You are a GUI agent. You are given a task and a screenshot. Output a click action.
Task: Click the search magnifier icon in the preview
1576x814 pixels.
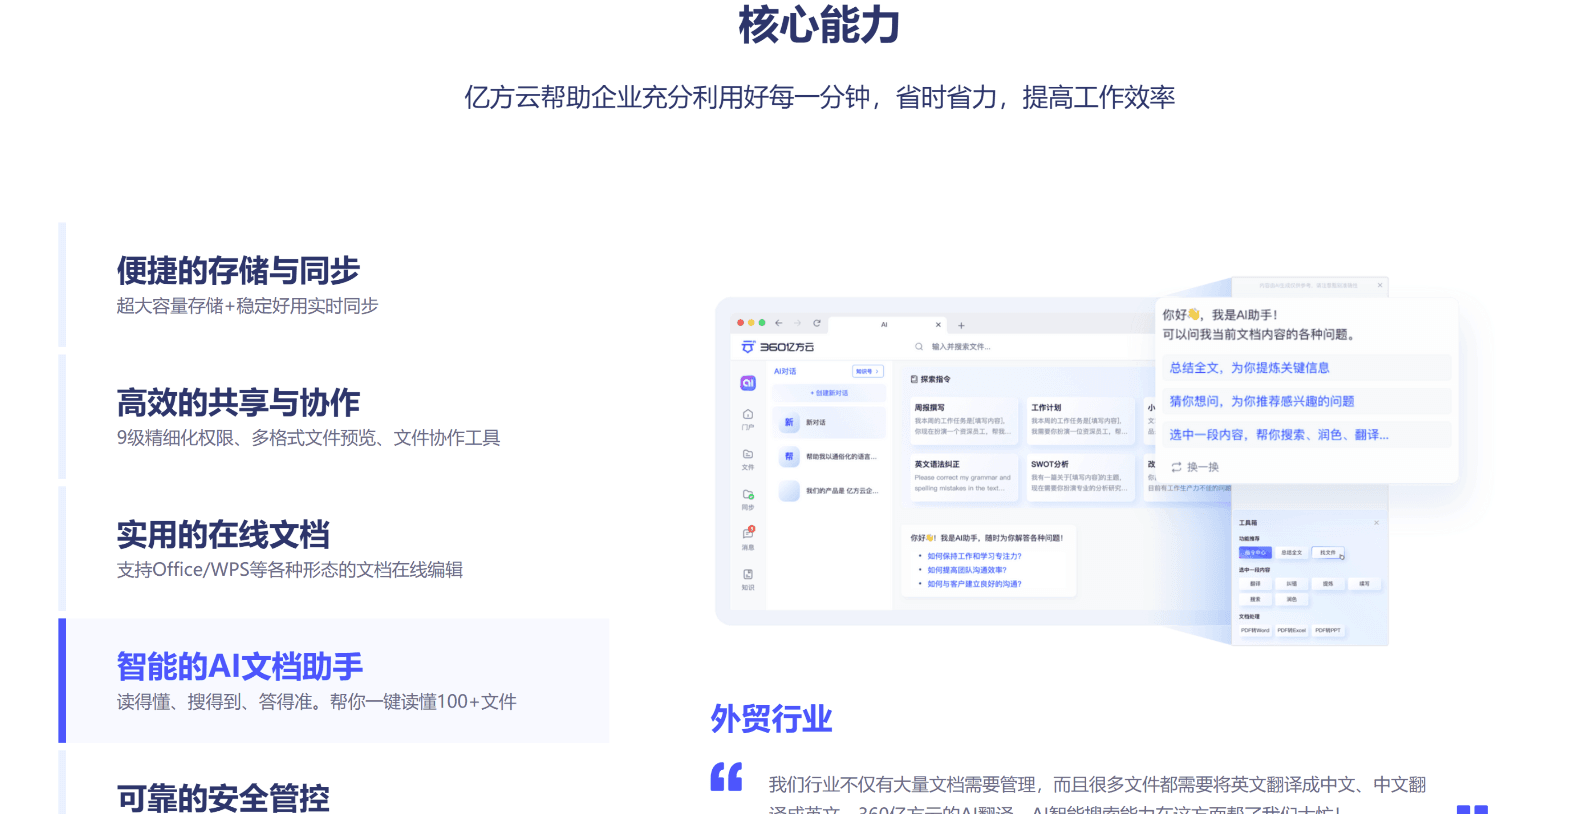919,347
